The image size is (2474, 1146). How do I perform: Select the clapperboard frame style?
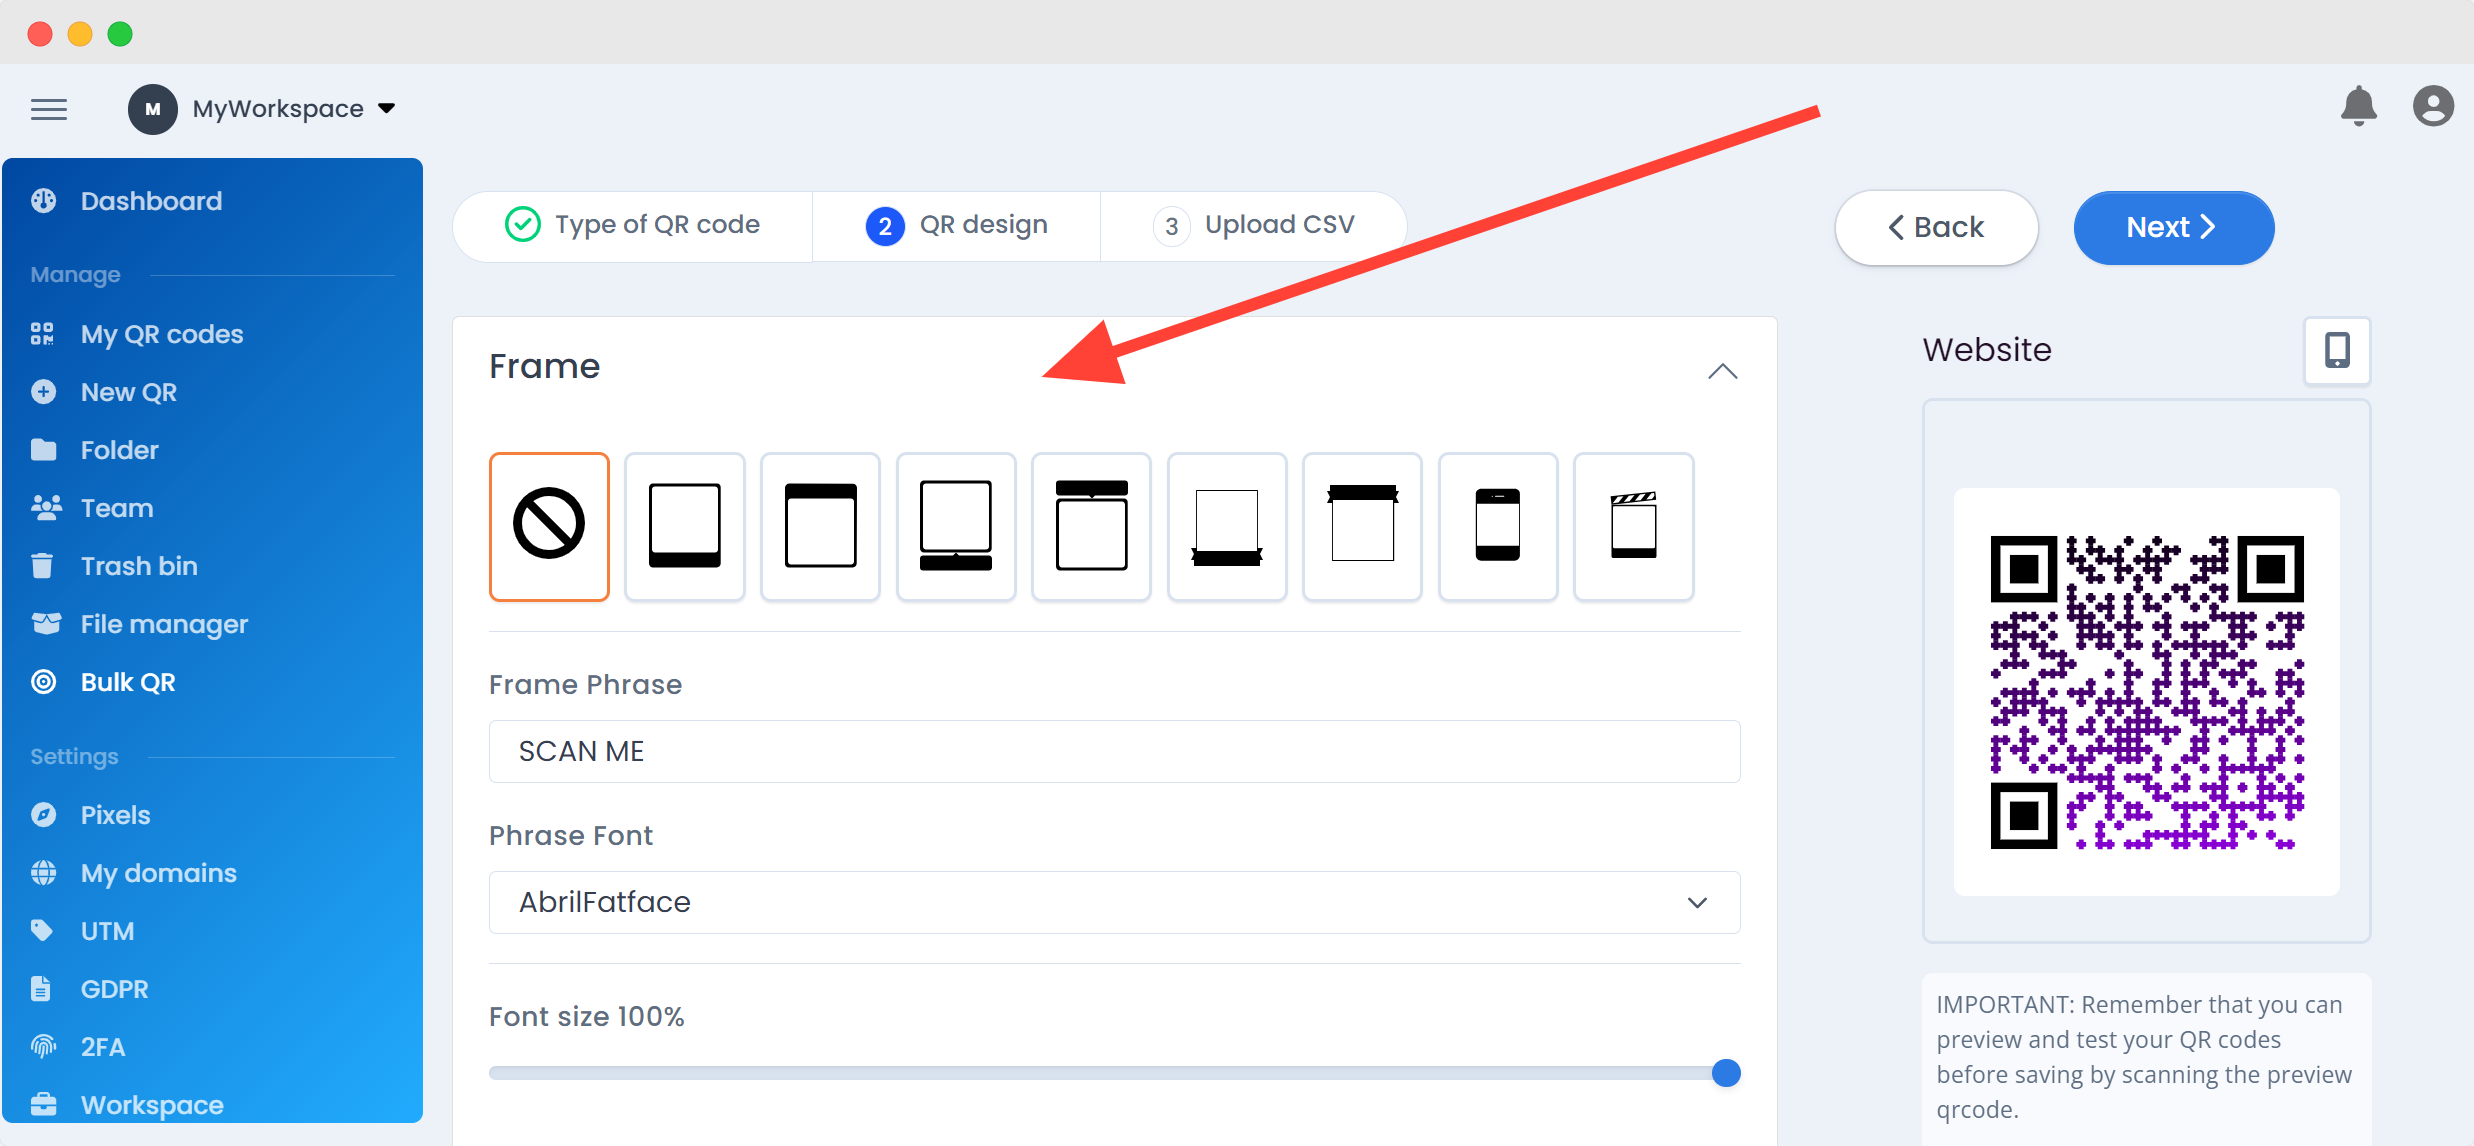pyautogui.click(x=1634, y=527)
